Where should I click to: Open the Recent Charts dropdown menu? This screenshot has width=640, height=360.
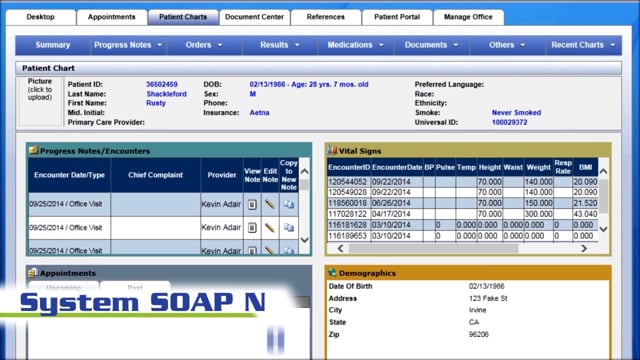pyautogui.click(x=583, y=45)
